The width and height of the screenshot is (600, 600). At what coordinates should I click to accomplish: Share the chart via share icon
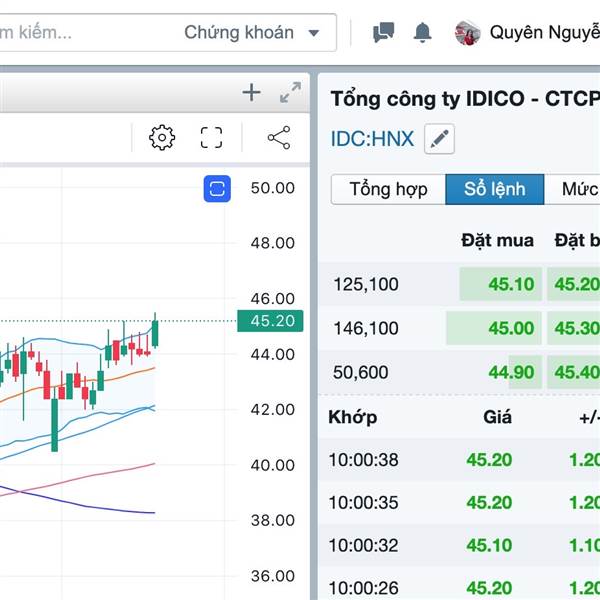click(x=279, y=137)
